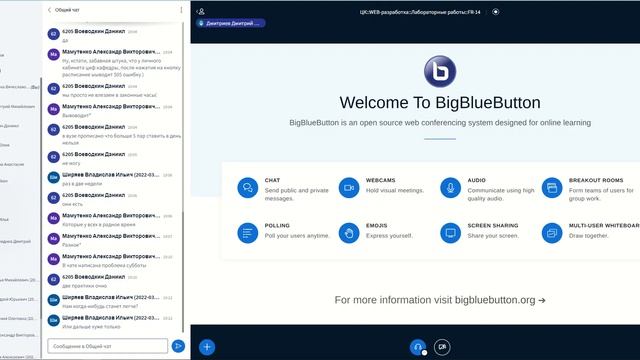The height and width of the screenshot is (360, 640).
Task: Click the chat panel vertical scrollbar
Action: click(183, 271)
